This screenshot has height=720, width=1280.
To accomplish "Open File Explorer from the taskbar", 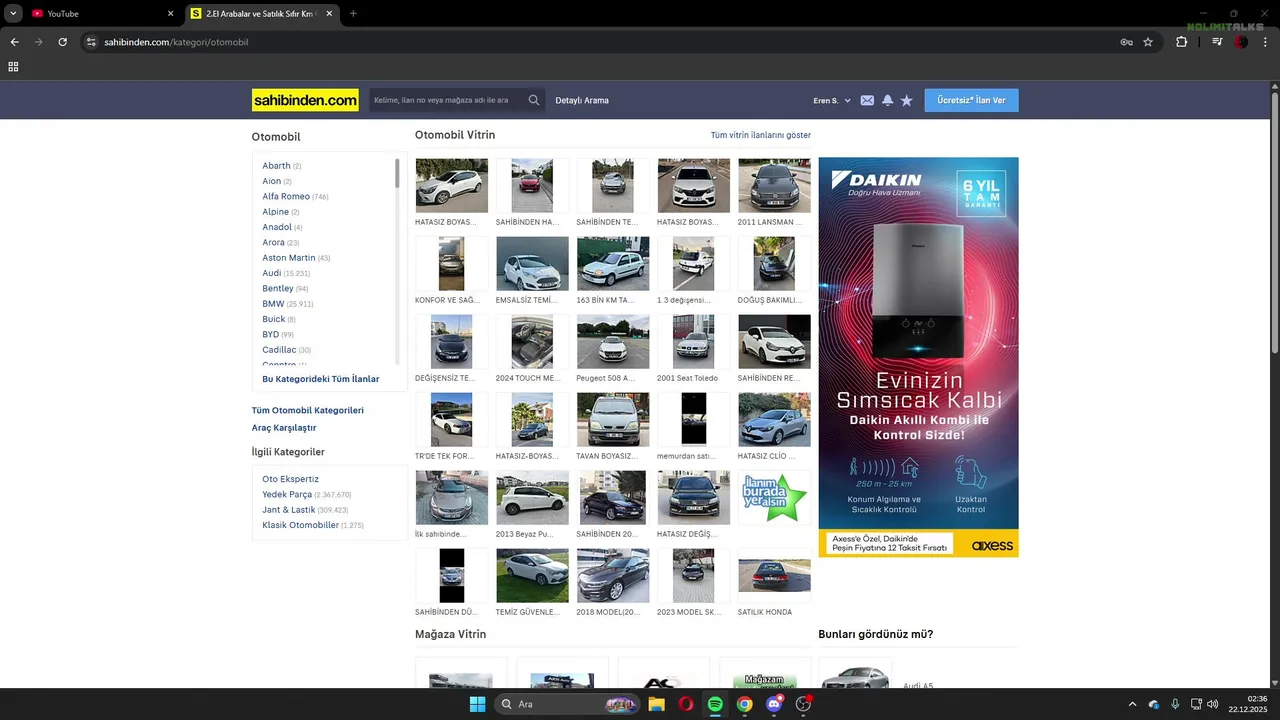I will (656, 704).
